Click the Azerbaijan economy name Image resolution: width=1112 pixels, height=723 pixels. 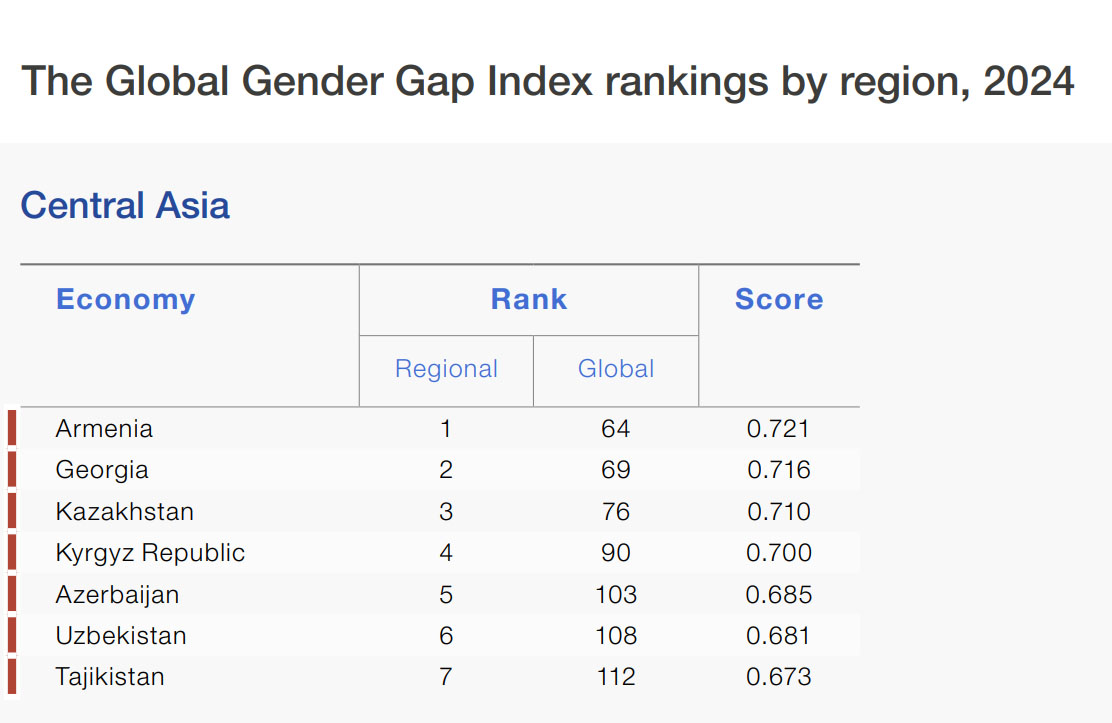coord(117,595)
